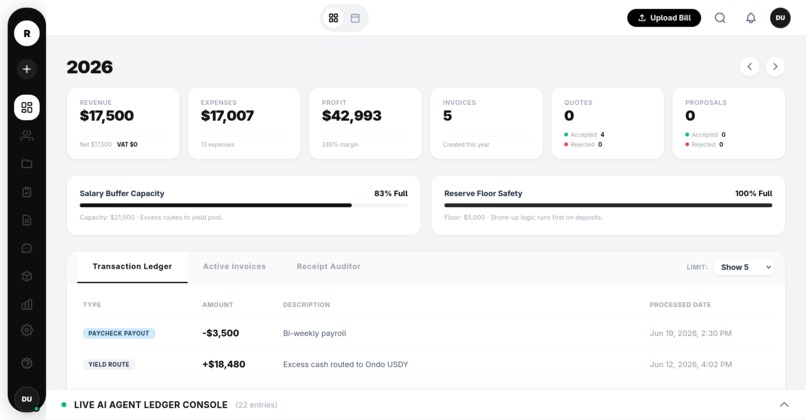Open the box package icon in sidebar
The image size is (806, 420).
(27, 276)
